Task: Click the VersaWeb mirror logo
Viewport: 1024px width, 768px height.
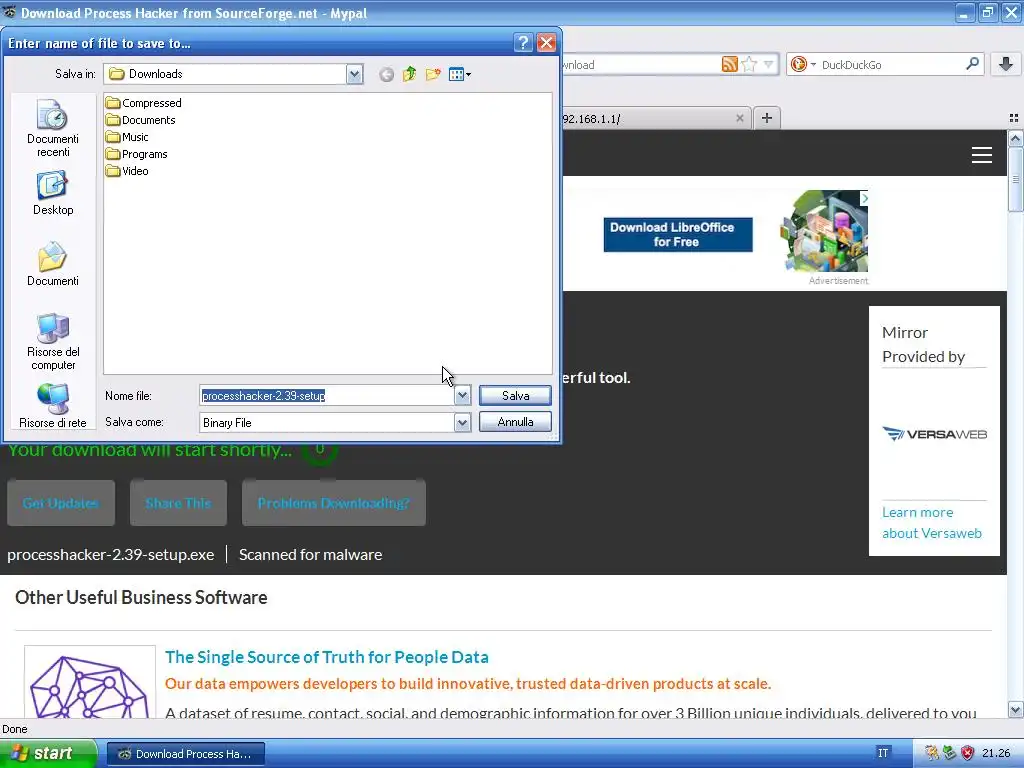Action: coord(934,434)
